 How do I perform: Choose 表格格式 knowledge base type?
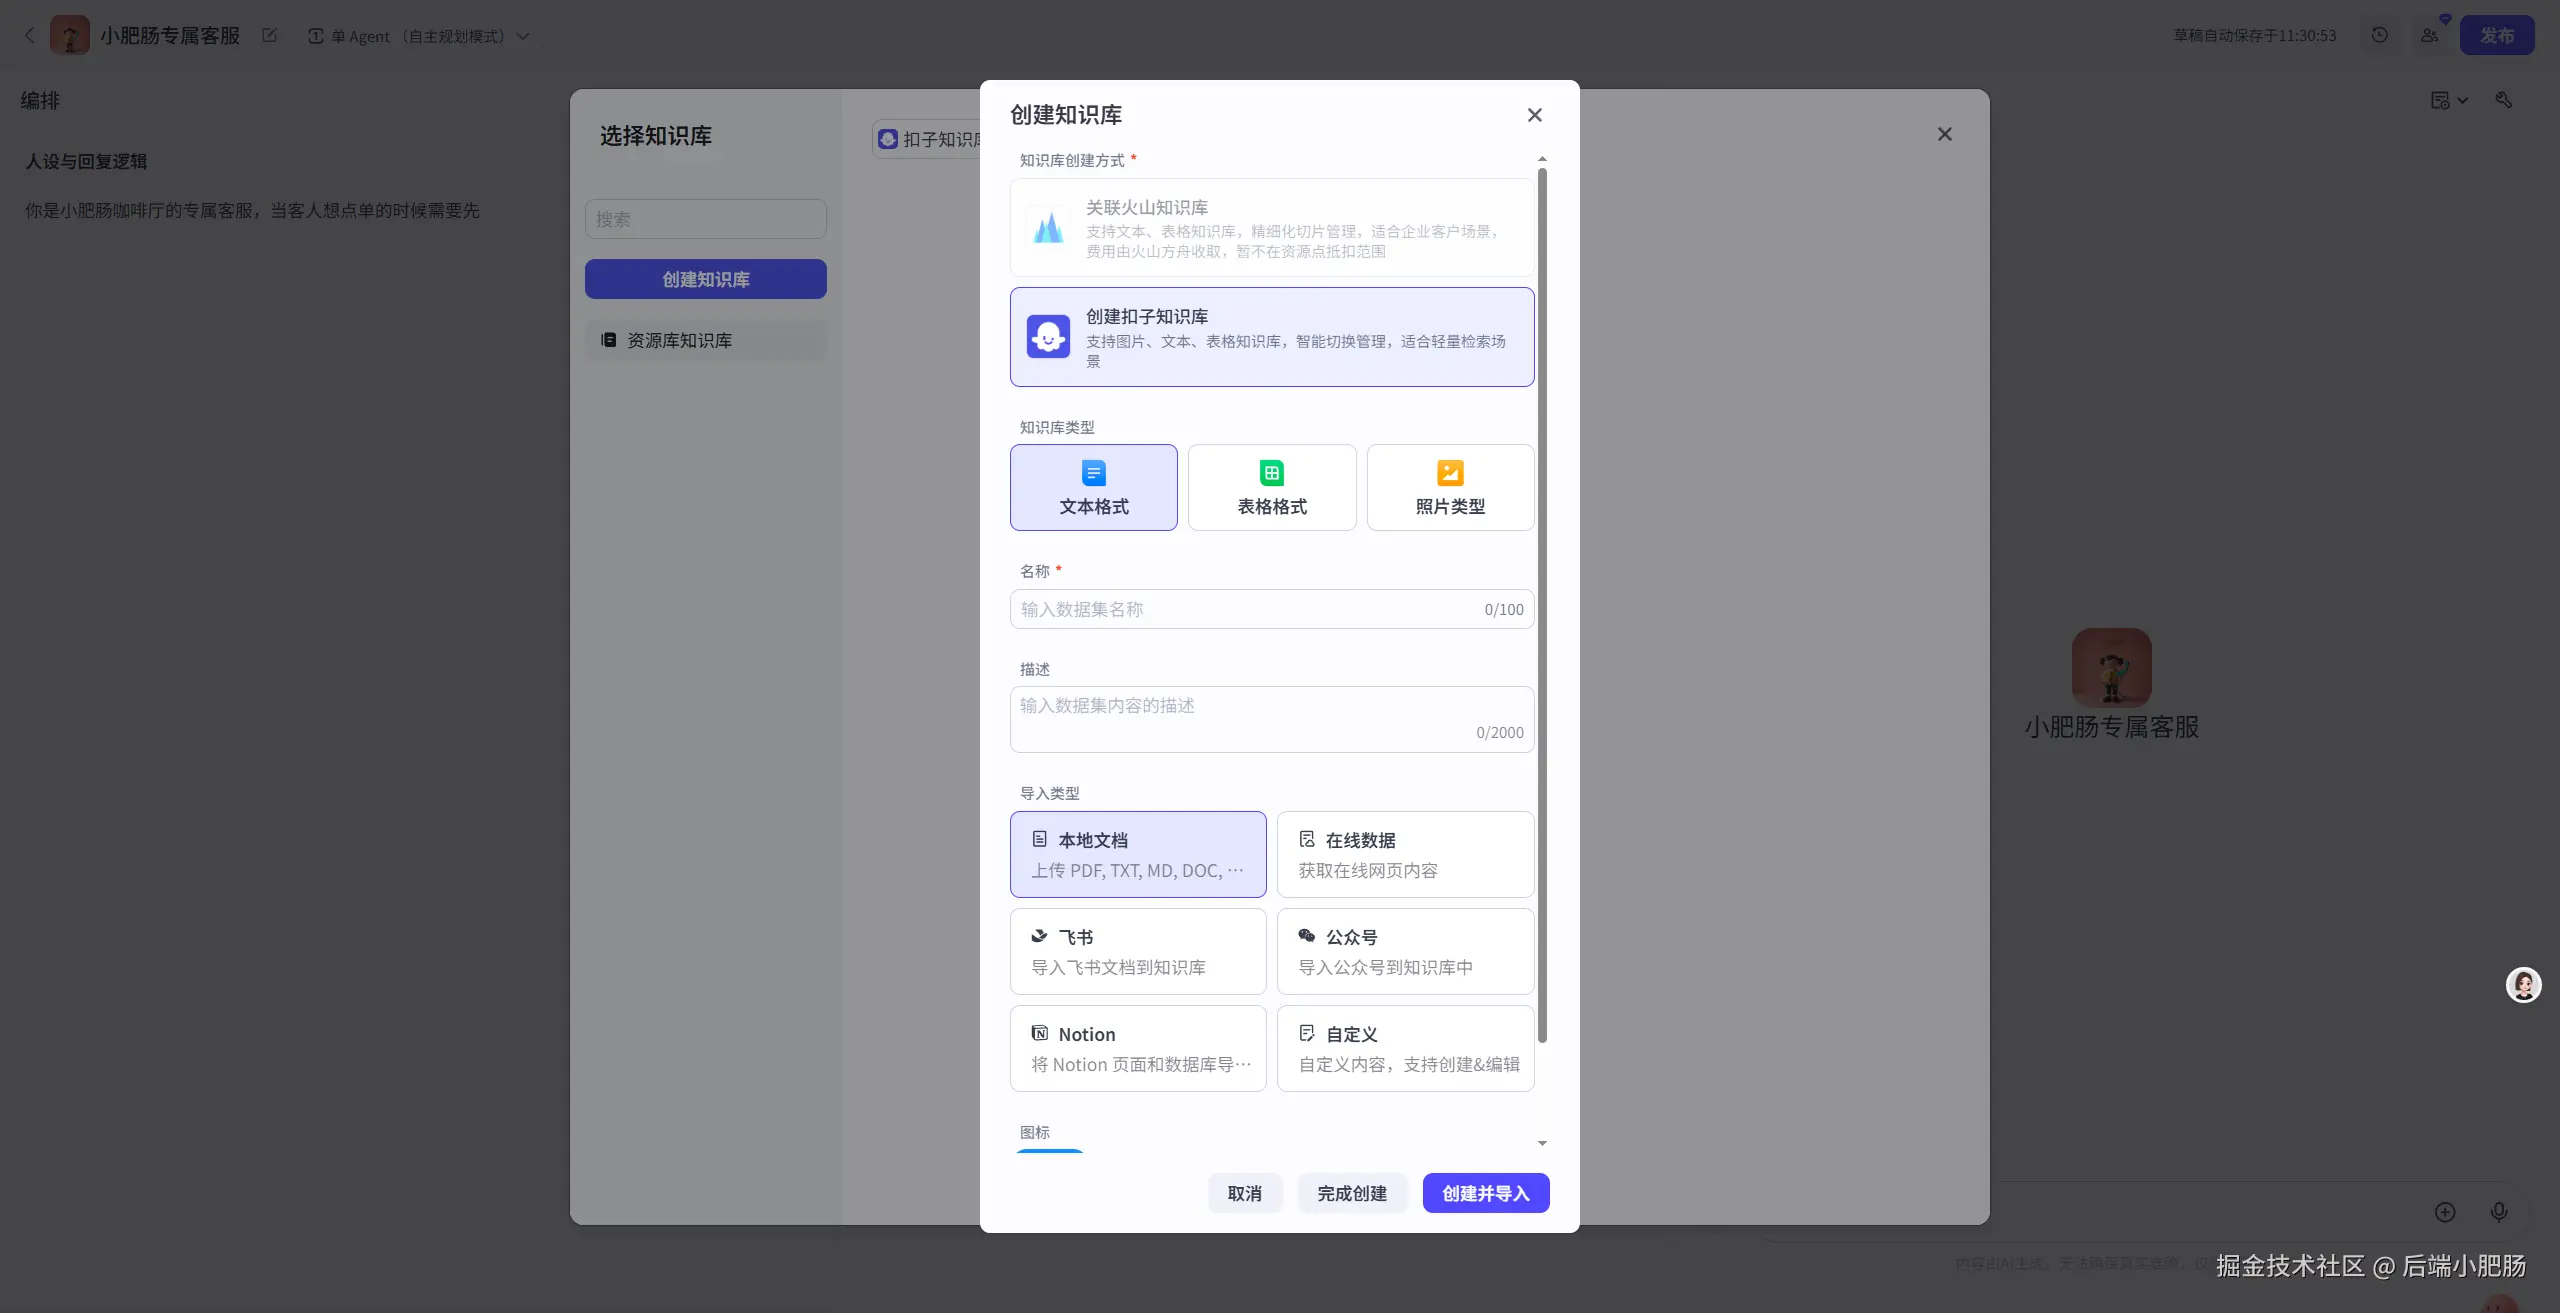click(1271, 487)
